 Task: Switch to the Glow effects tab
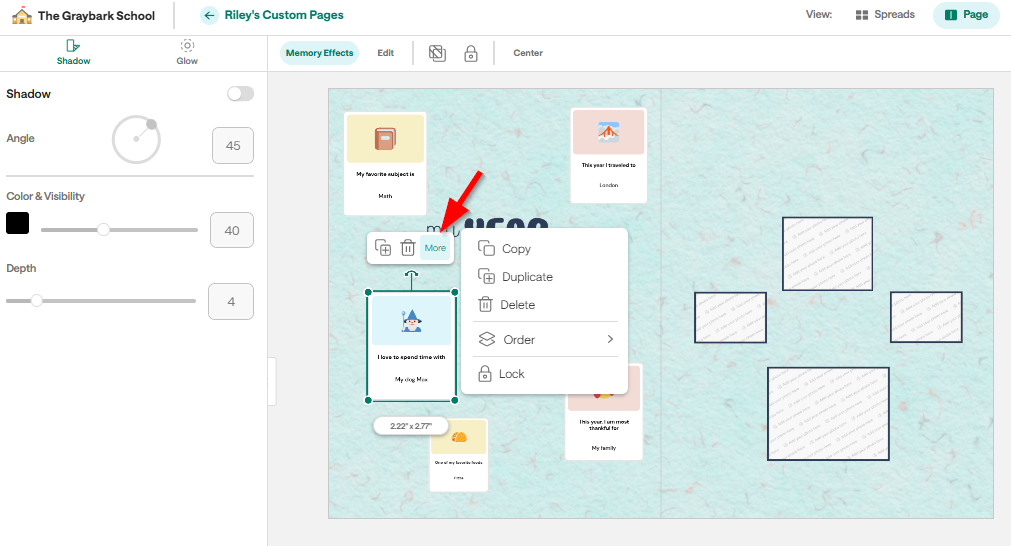click(x=187, y=52)
